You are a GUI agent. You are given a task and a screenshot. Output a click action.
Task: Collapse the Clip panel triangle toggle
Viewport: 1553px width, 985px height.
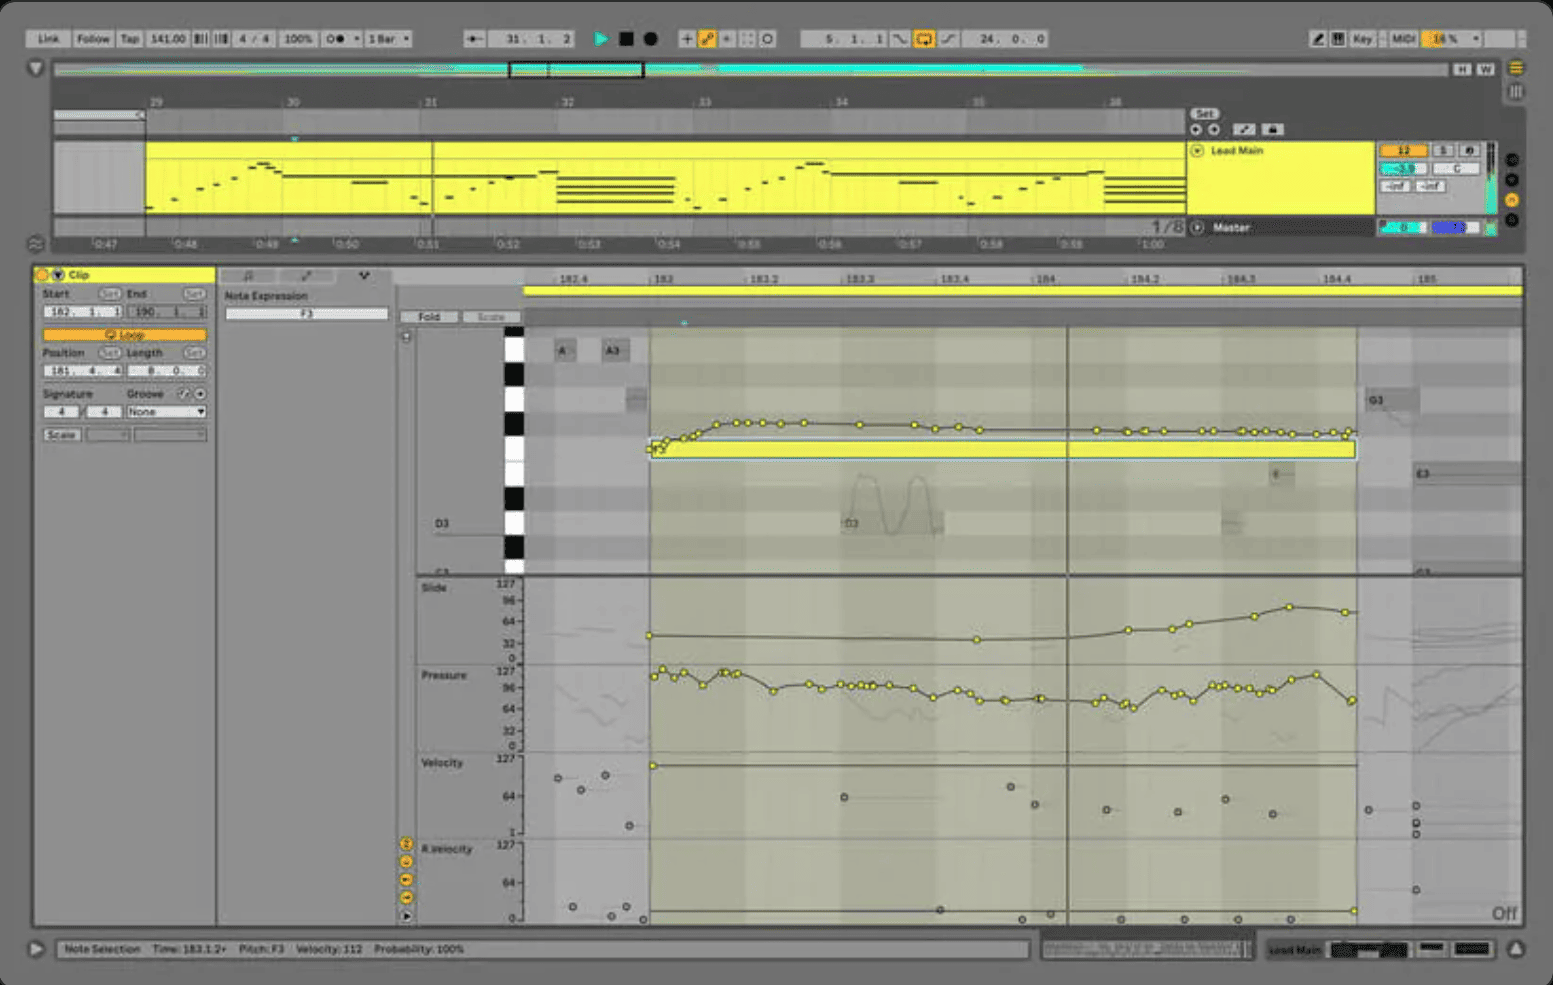pos(58,275)
